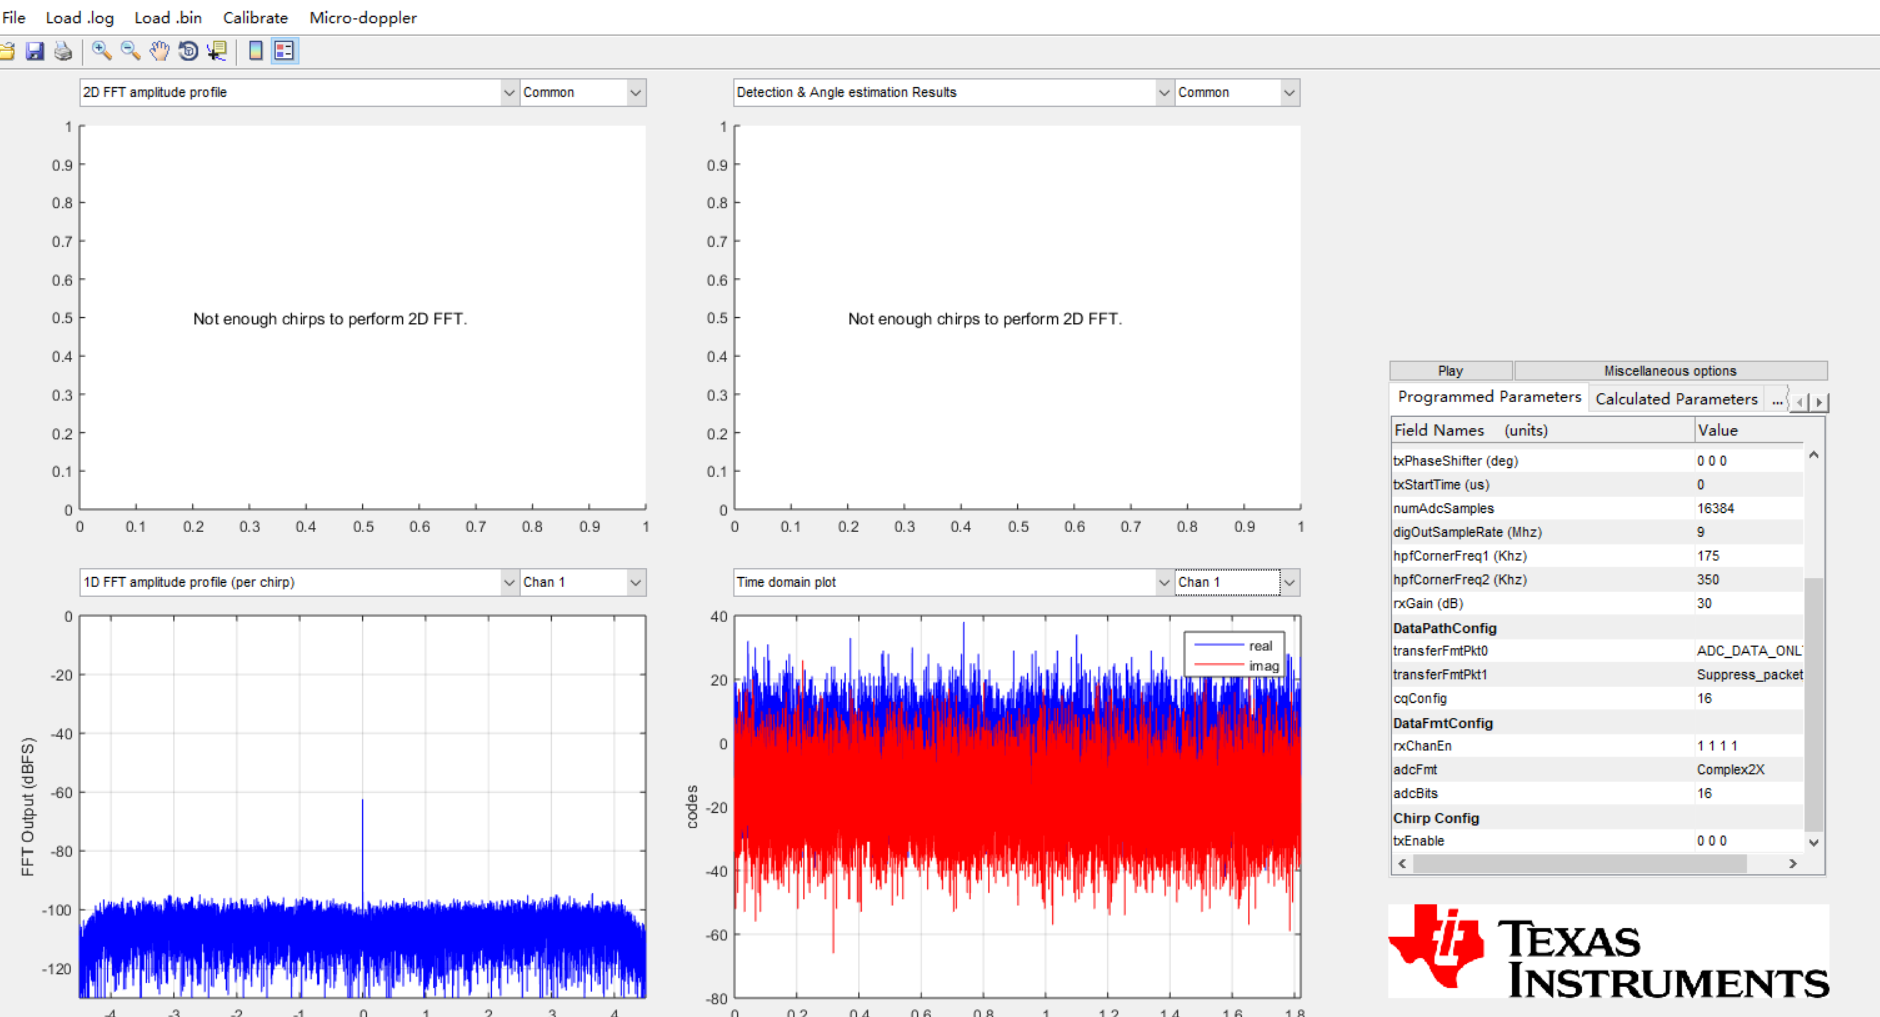Select the Zoom In magnifier tool
The width and height of the screenshot is (1880, 1017).
click(101, 51)
